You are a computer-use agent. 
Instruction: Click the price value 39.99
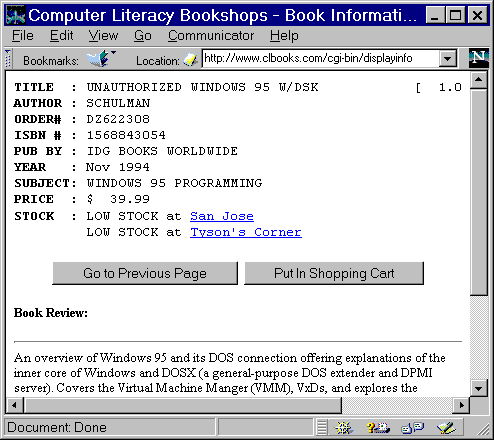coord(130,199)
